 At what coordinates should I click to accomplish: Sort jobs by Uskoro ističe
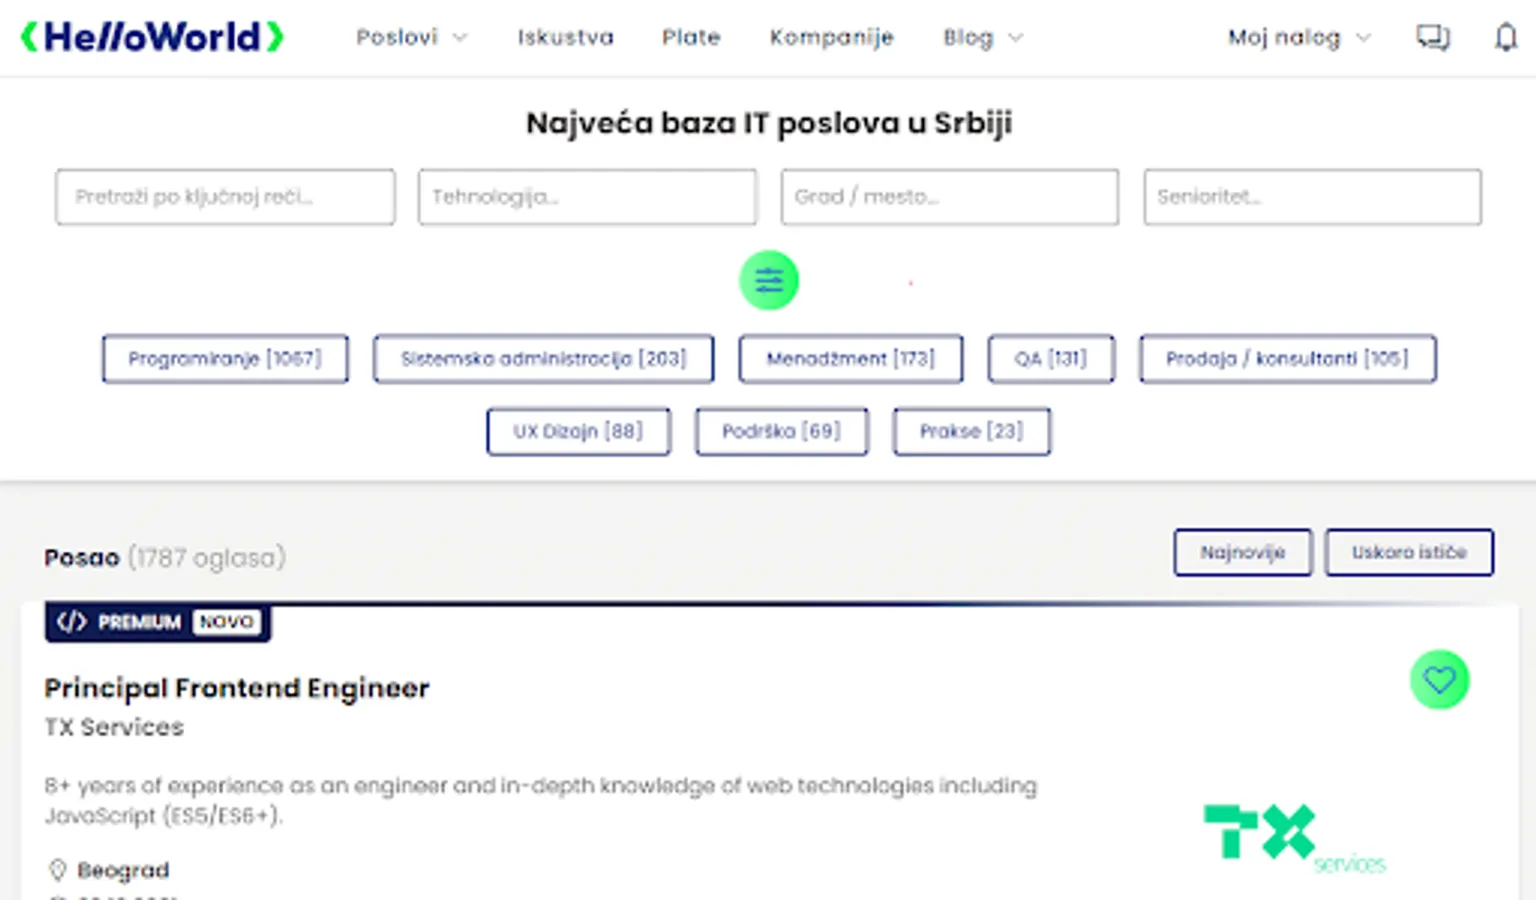click(x=1408, y=552)
